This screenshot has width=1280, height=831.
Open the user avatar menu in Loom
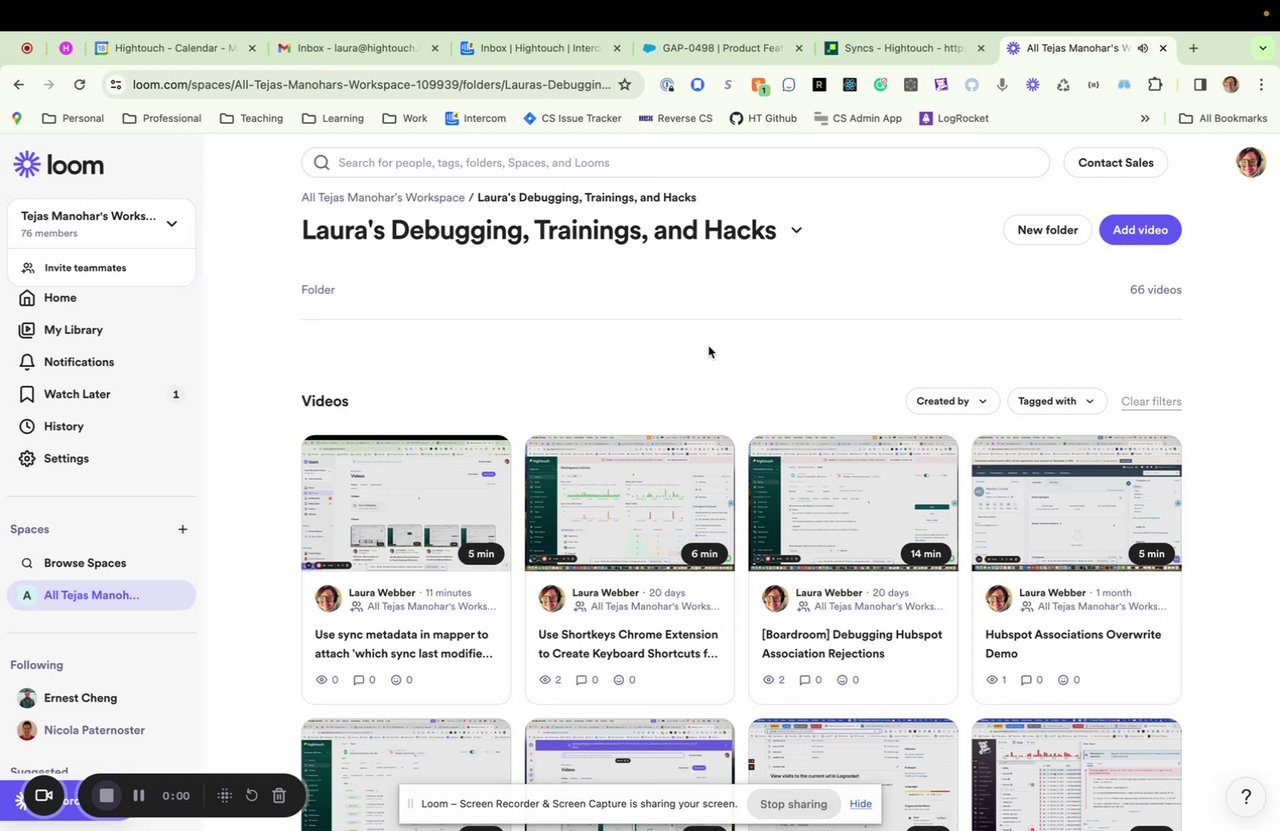[1250, 163]
